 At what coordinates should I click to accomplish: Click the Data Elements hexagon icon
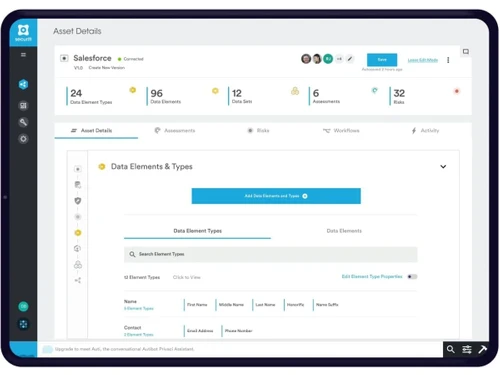point(215,91)
